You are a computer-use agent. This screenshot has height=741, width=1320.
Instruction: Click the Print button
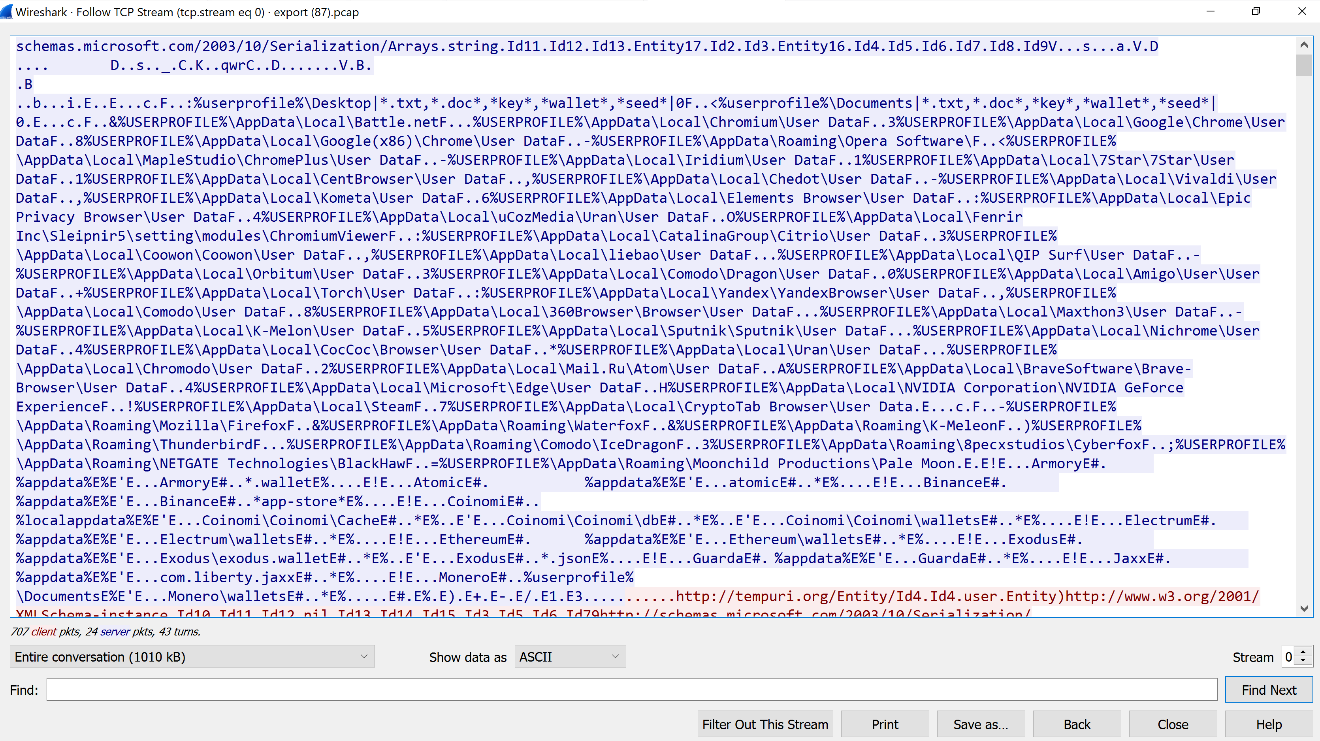point(885,724)
